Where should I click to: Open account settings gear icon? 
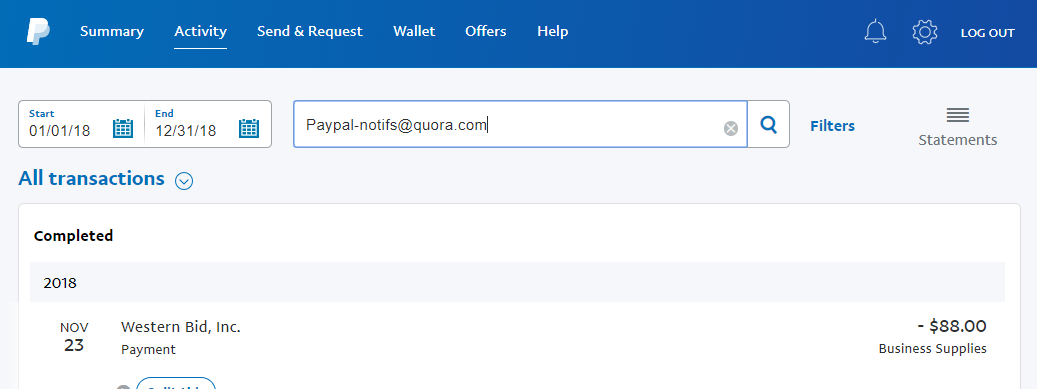(x=925, y=32)
